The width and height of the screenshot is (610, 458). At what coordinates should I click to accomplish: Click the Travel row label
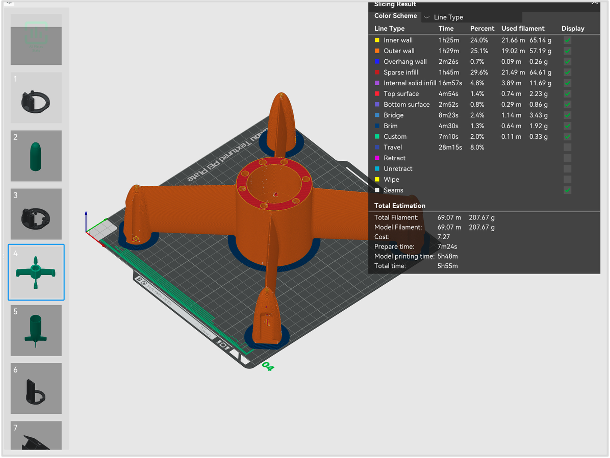pyautogui.click(x=393, y=147)
